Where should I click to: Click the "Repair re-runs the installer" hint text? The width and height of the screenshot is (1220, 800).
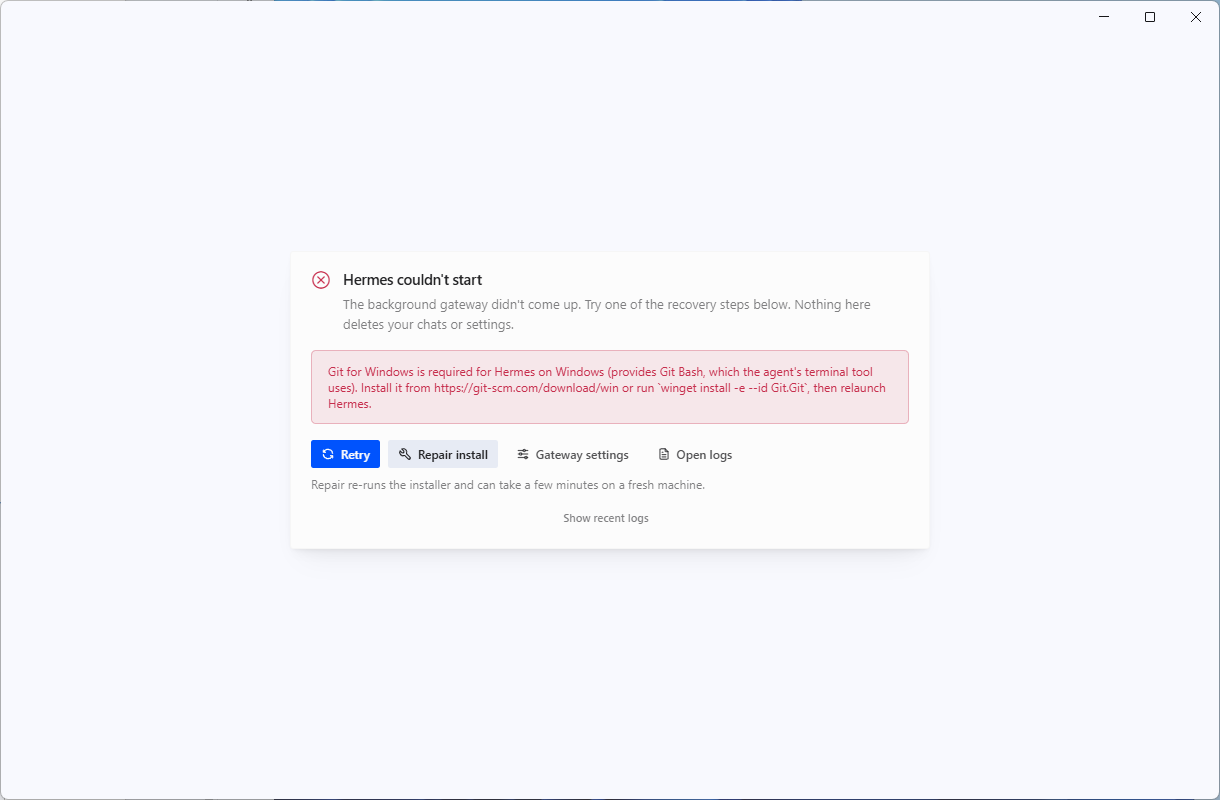[508, 485]
